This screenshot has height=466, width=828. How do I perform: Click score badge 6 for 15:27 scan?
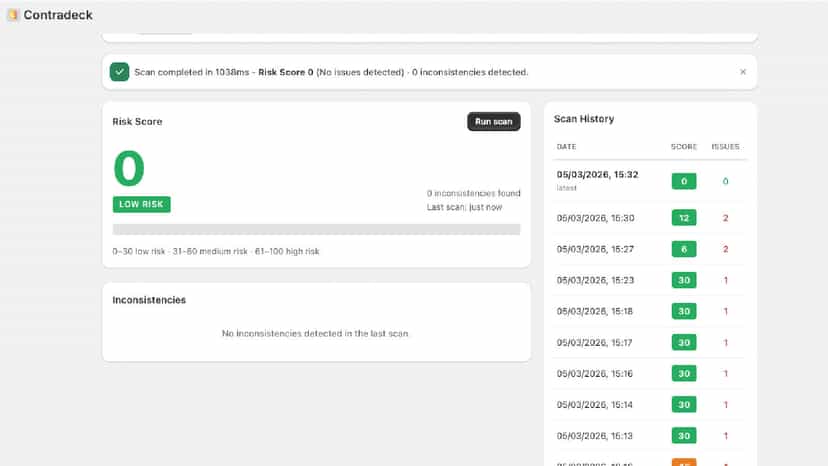[684, 249]
